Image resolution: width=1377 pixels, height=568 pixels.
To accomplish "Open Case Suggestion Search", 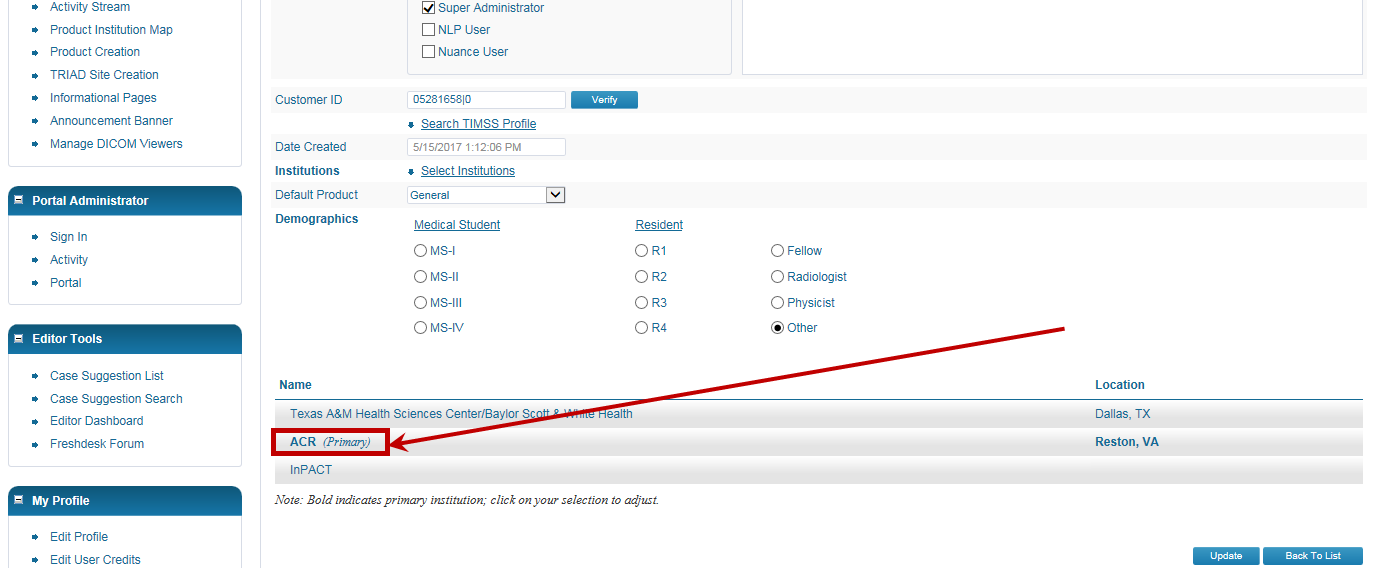I will click(116, 399).
